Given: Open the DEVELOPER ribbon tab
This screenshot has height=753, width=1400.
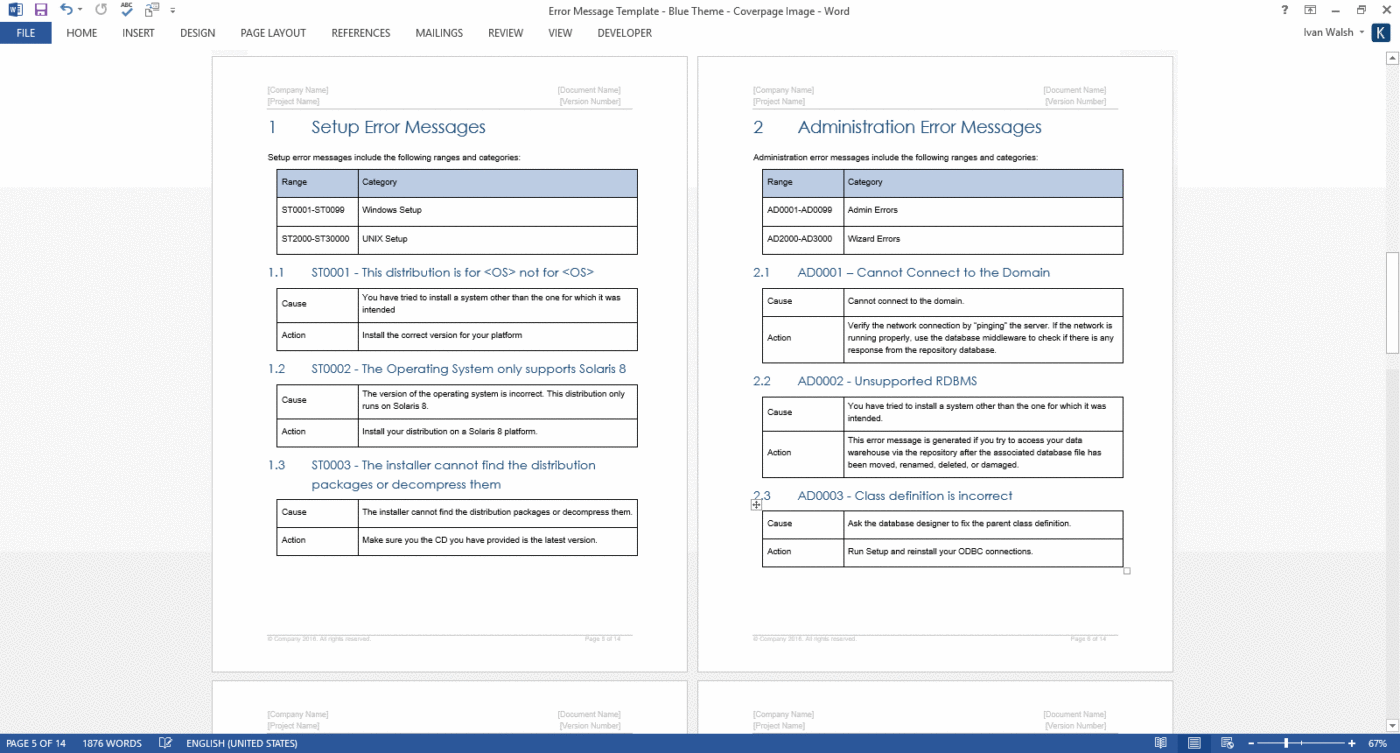Looking at the screenshot, I should (623, 33).
